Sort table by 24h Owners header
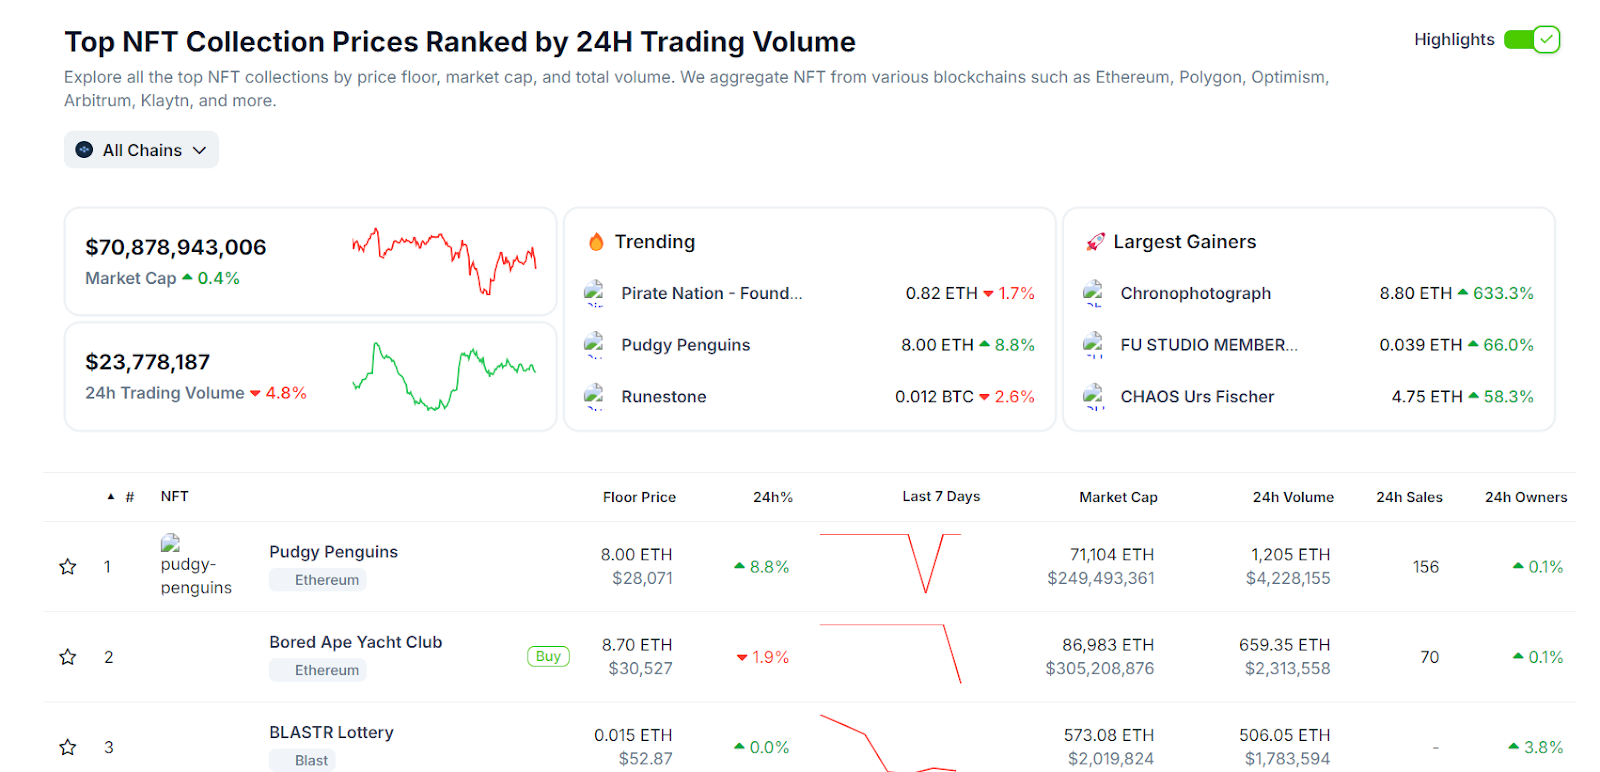Image resolution: width=1600 pixels, height=772 pixels. 1526,497
